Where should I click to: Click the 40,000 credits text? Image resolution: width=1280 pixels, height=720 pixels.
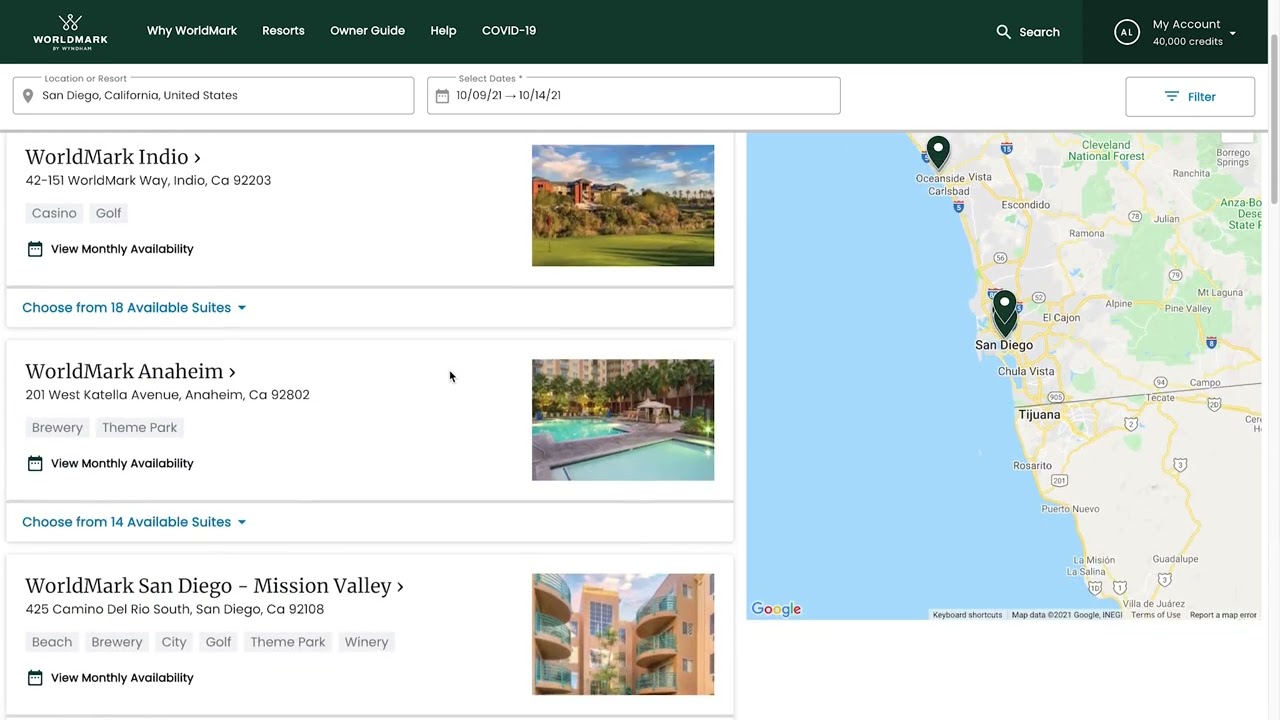point(1188,42)
